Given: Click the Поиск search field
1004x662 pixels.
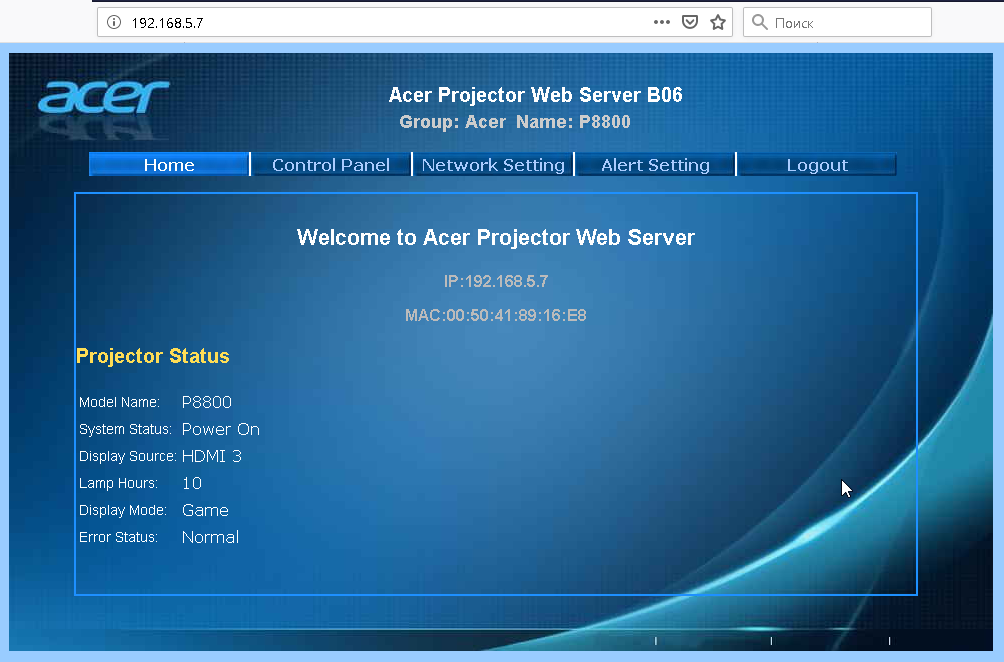Looking at the screenshot, I should tap(838, 22).
